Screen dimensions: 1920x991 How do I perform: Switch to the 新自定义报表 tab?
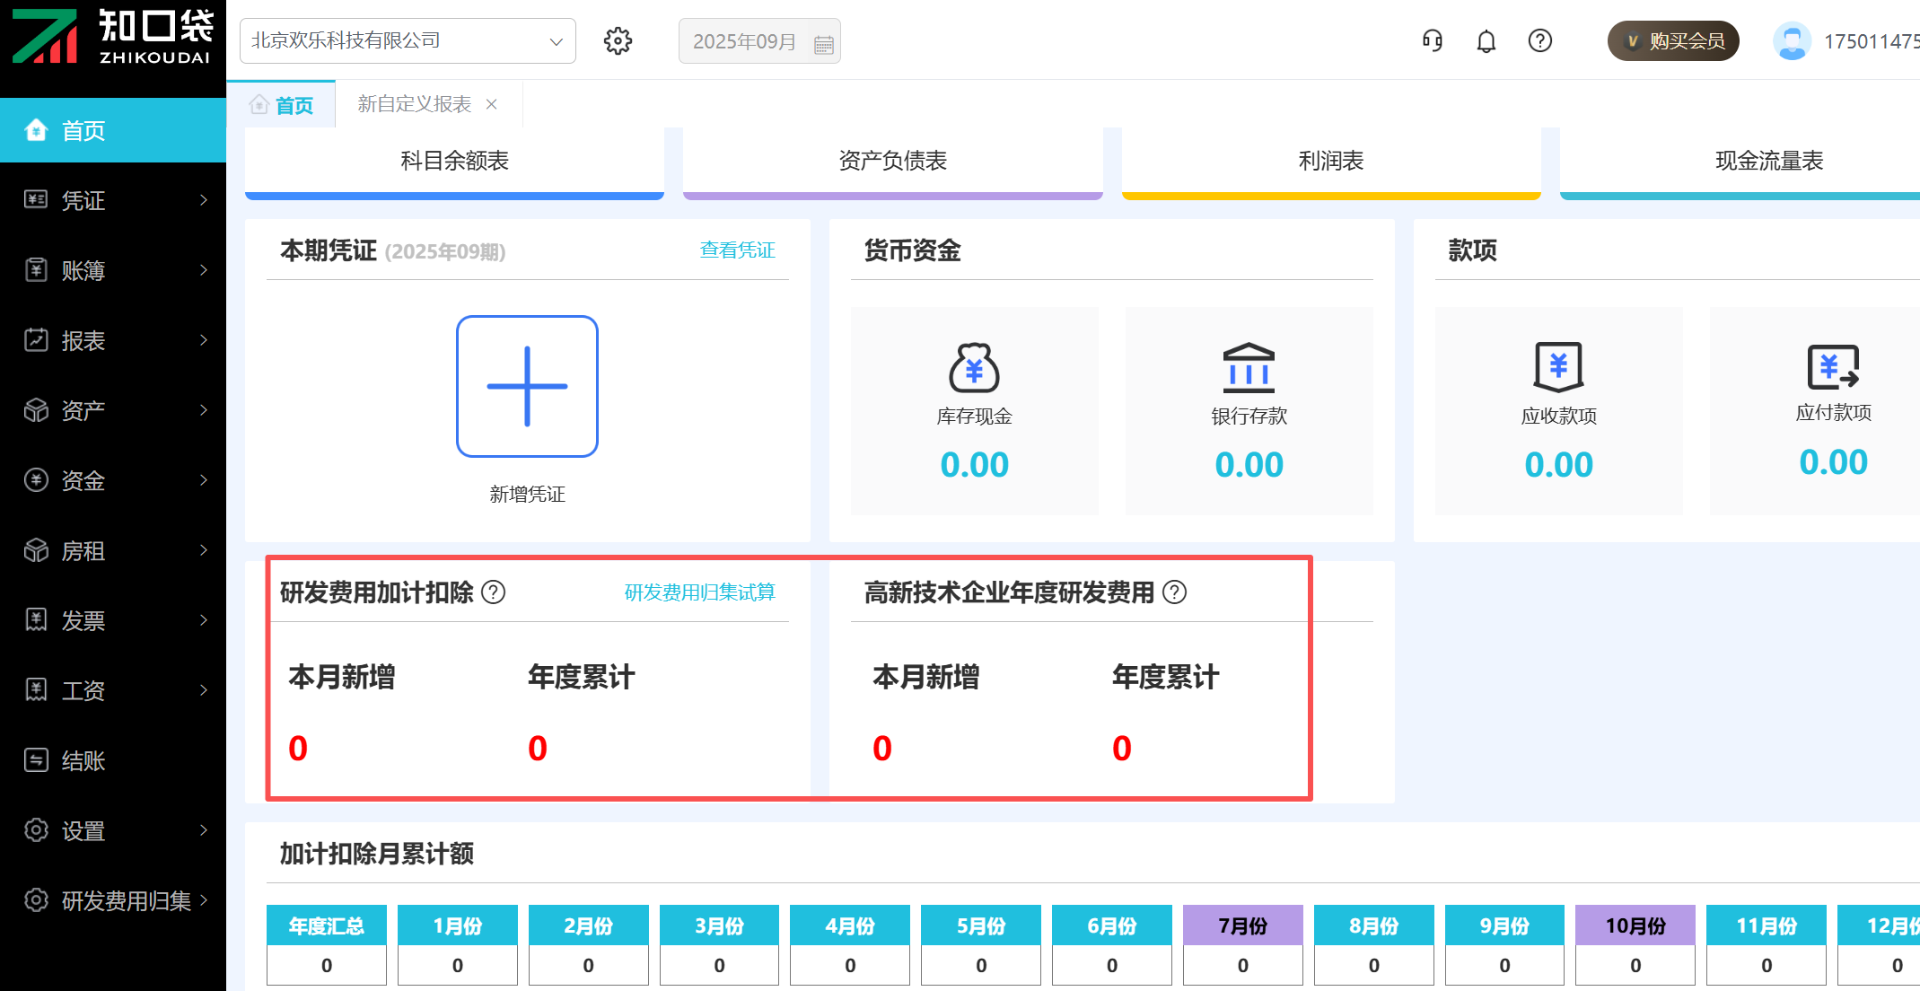pos(414,104)
